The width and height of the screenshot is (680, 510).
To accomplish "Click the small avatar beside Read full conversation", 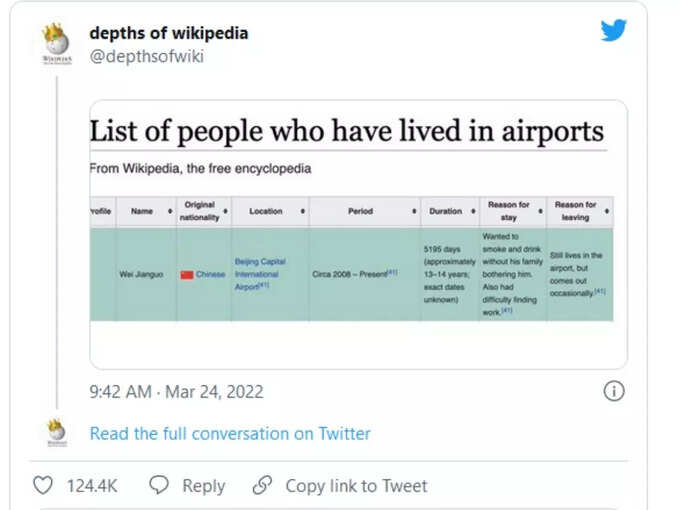I will [57, 432].
